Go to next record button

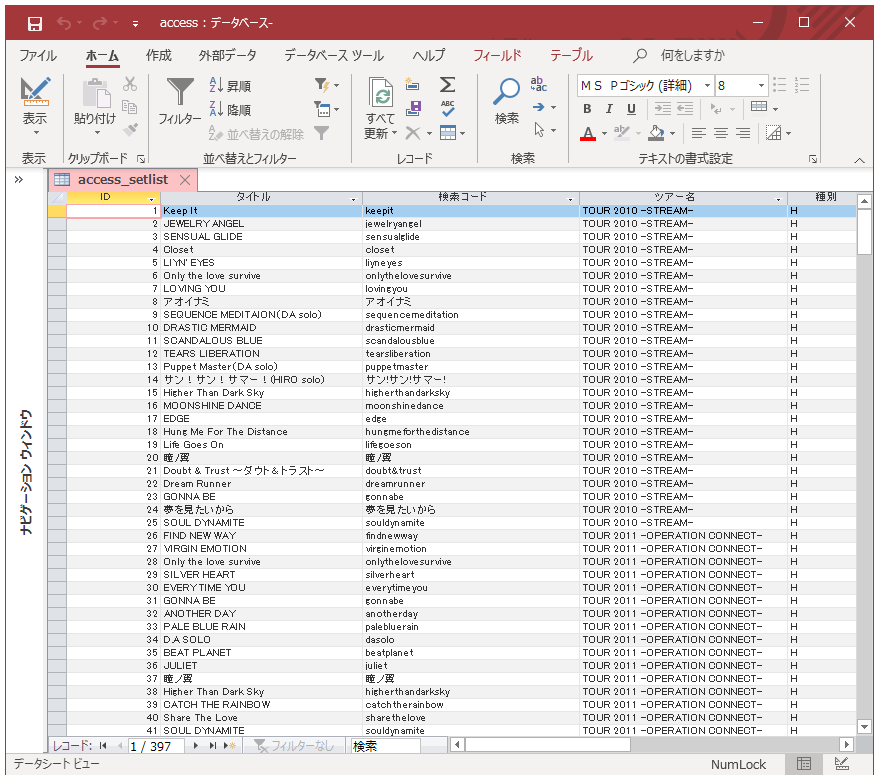tap(196, 746)
